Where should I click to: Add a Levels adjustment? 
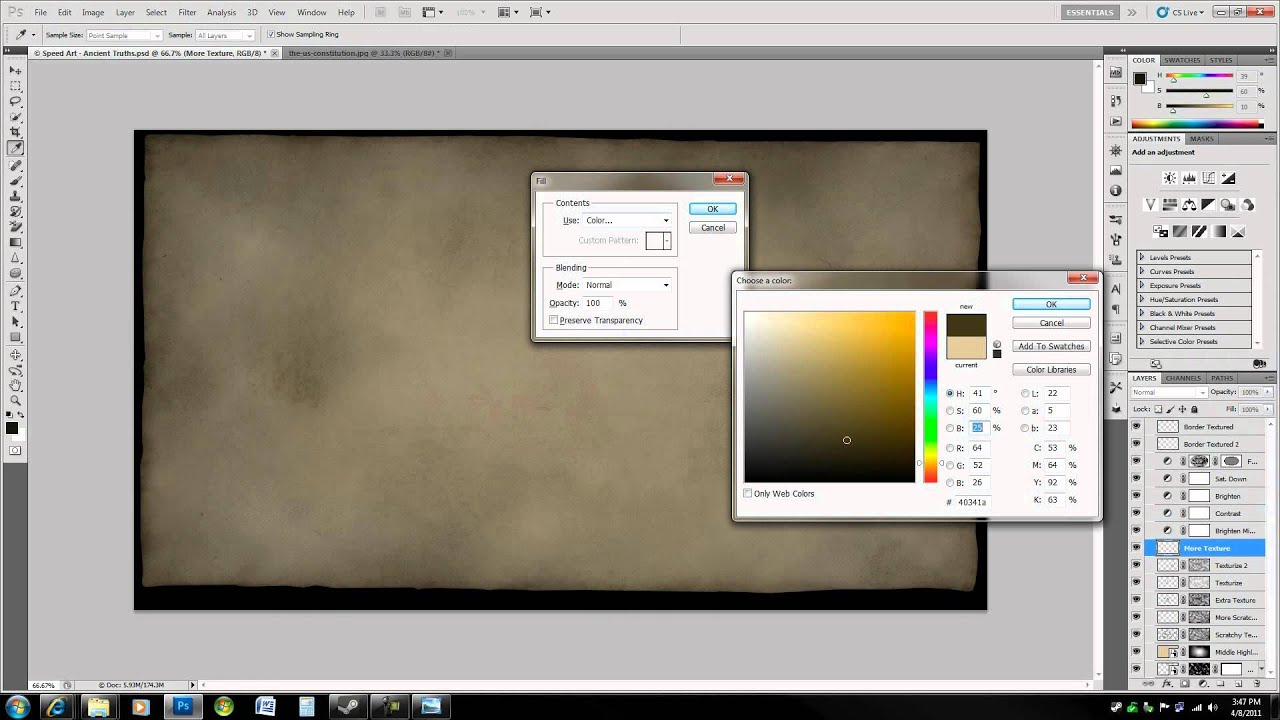tap(1189, 178)
